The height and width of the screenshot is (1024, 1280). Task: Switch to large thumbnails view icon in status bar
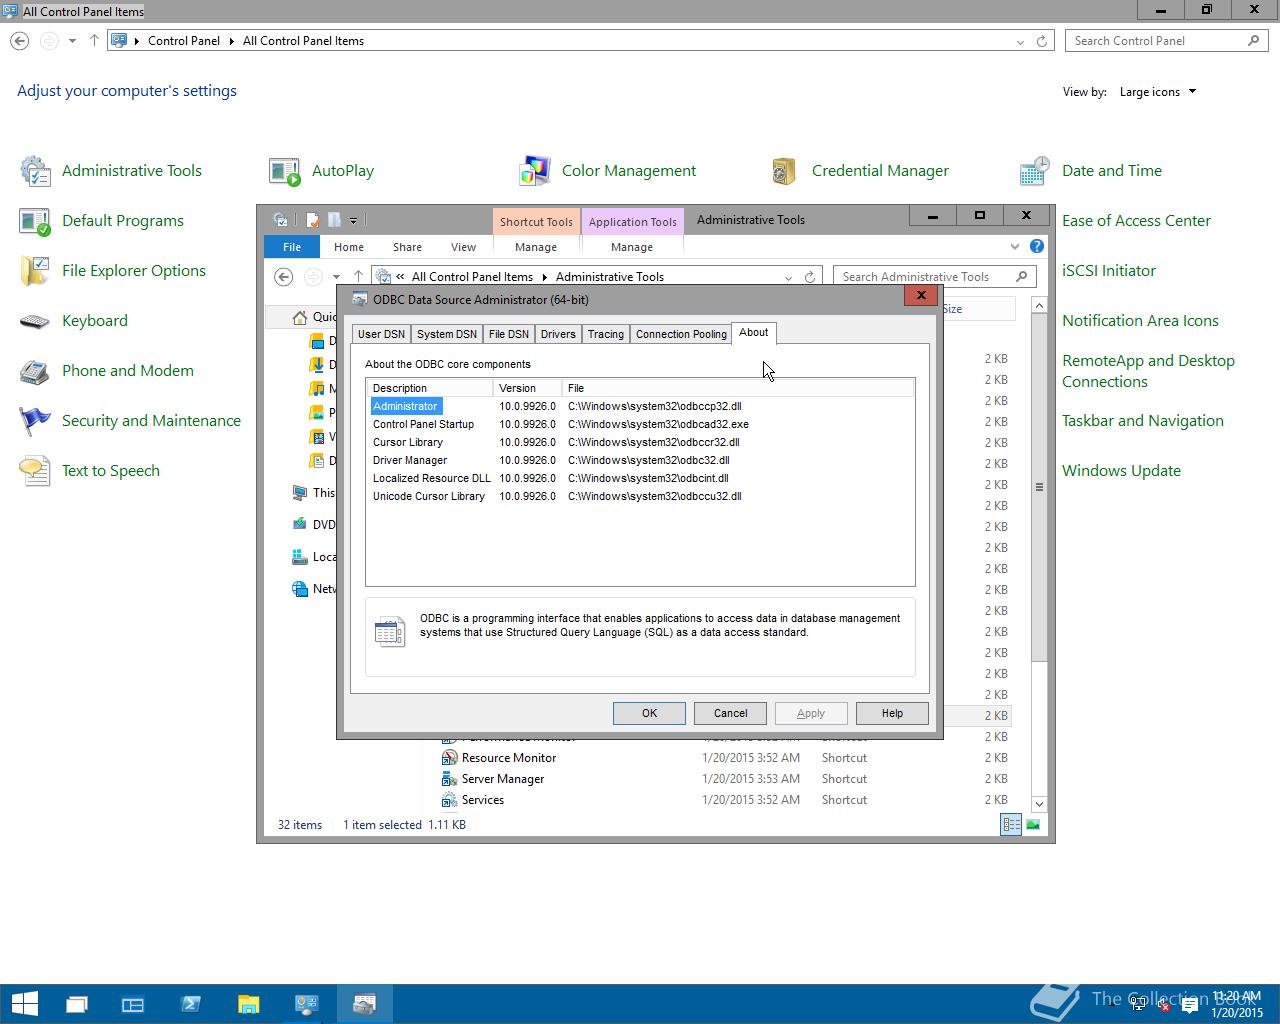coord(1033,825)
